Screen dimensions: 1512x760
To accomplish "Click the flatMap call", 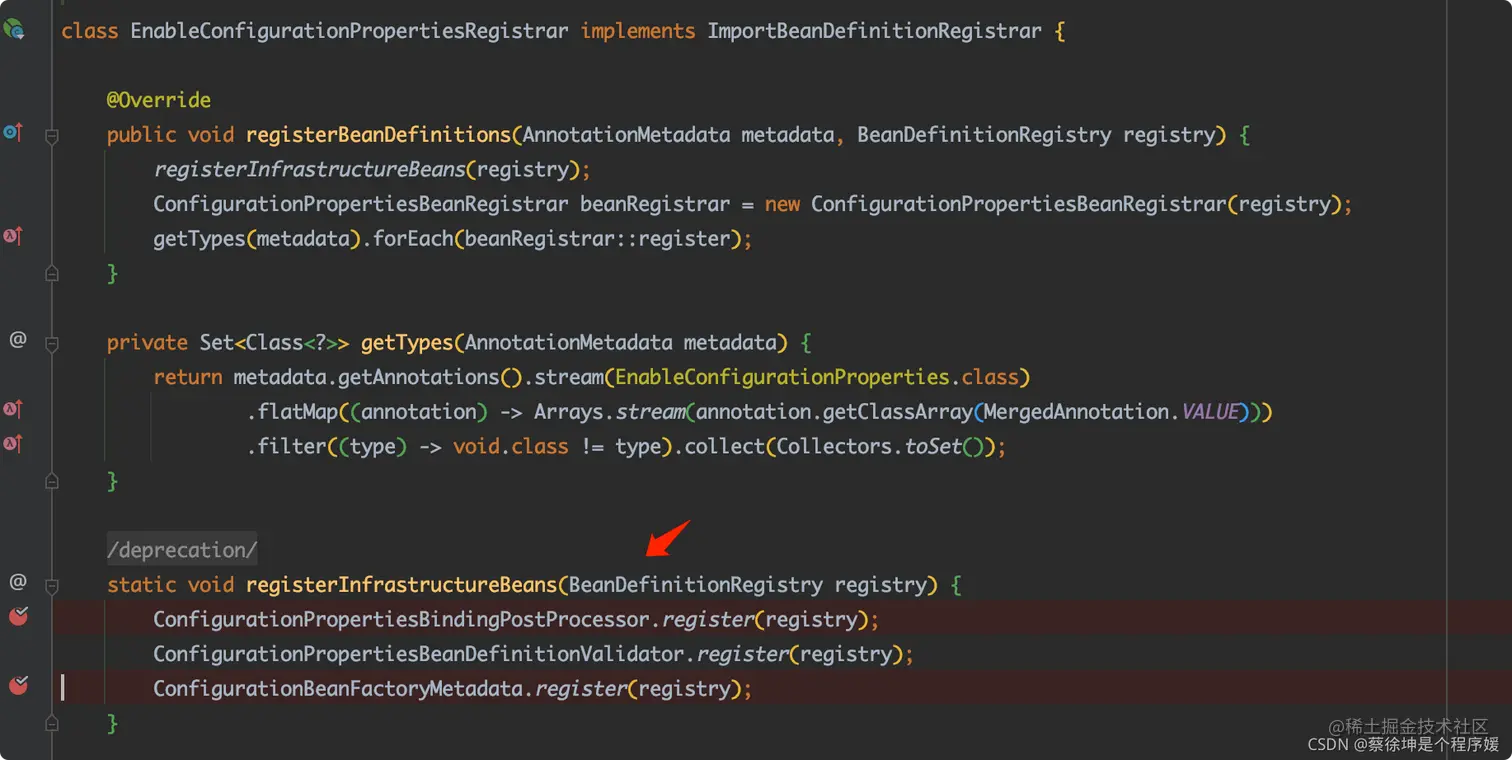I will point(298,412).
